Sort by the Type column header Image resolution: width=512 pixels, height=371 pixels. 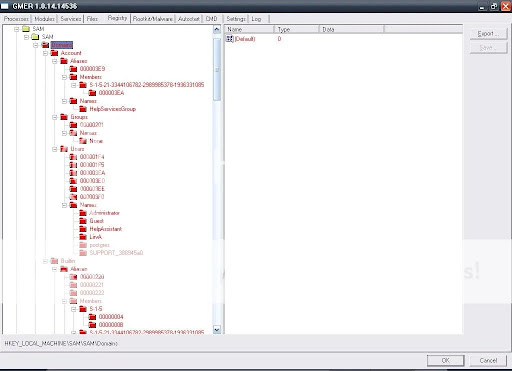[296, 29]
